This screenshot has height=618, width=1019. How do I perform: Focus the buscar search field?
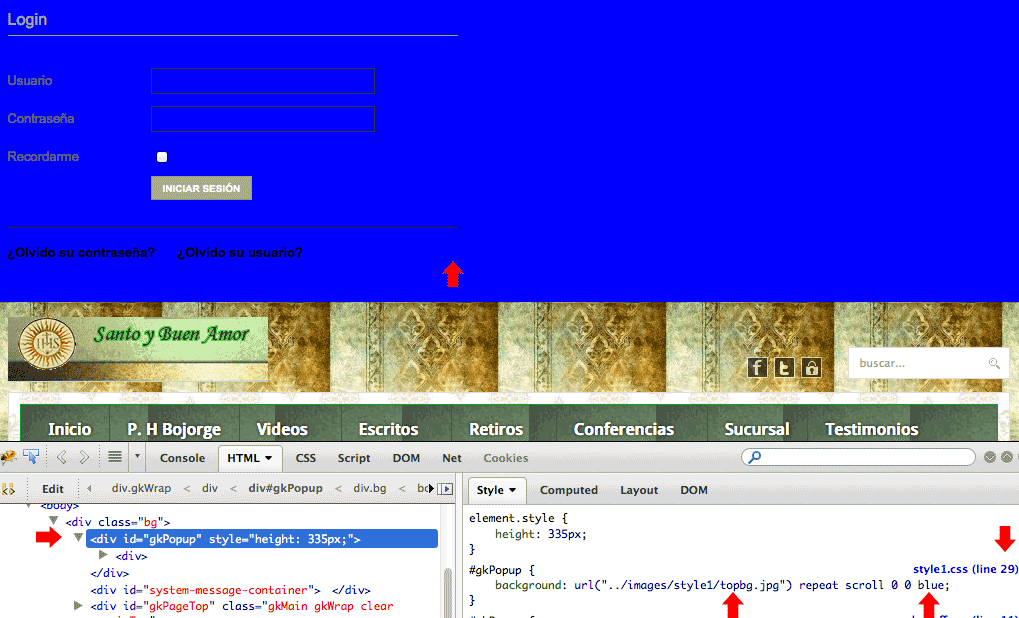point(929,363)
